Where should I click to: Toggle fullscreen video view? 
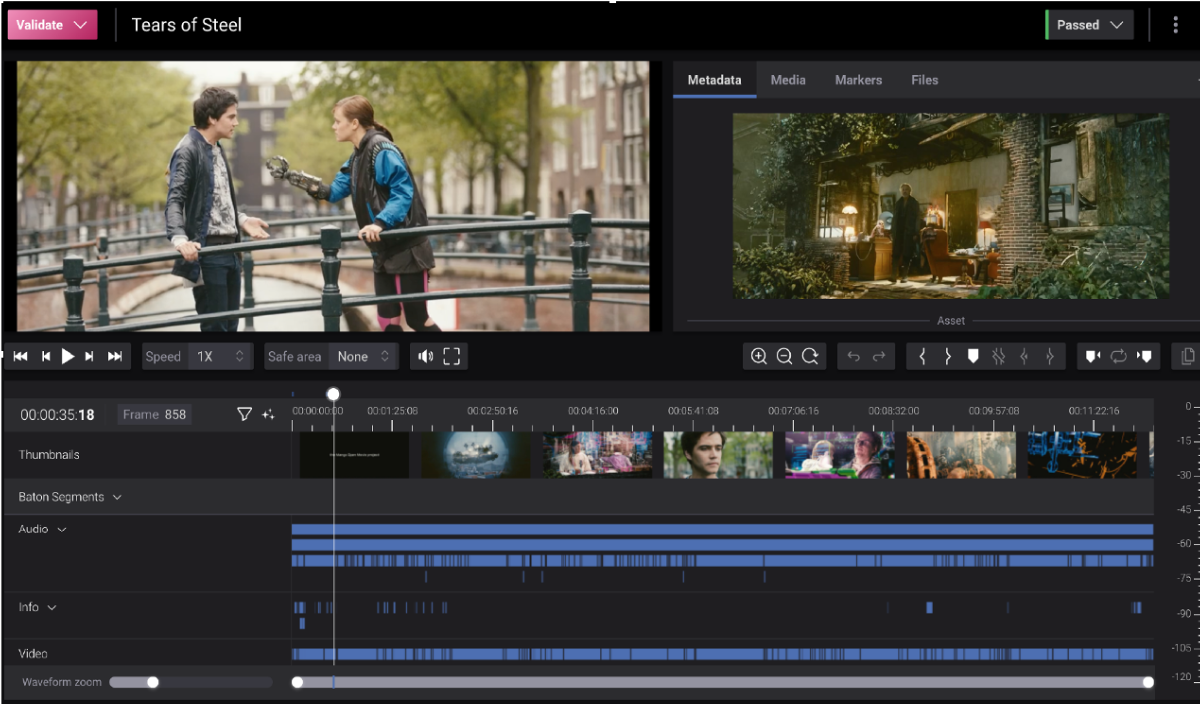tap(452, 357)
